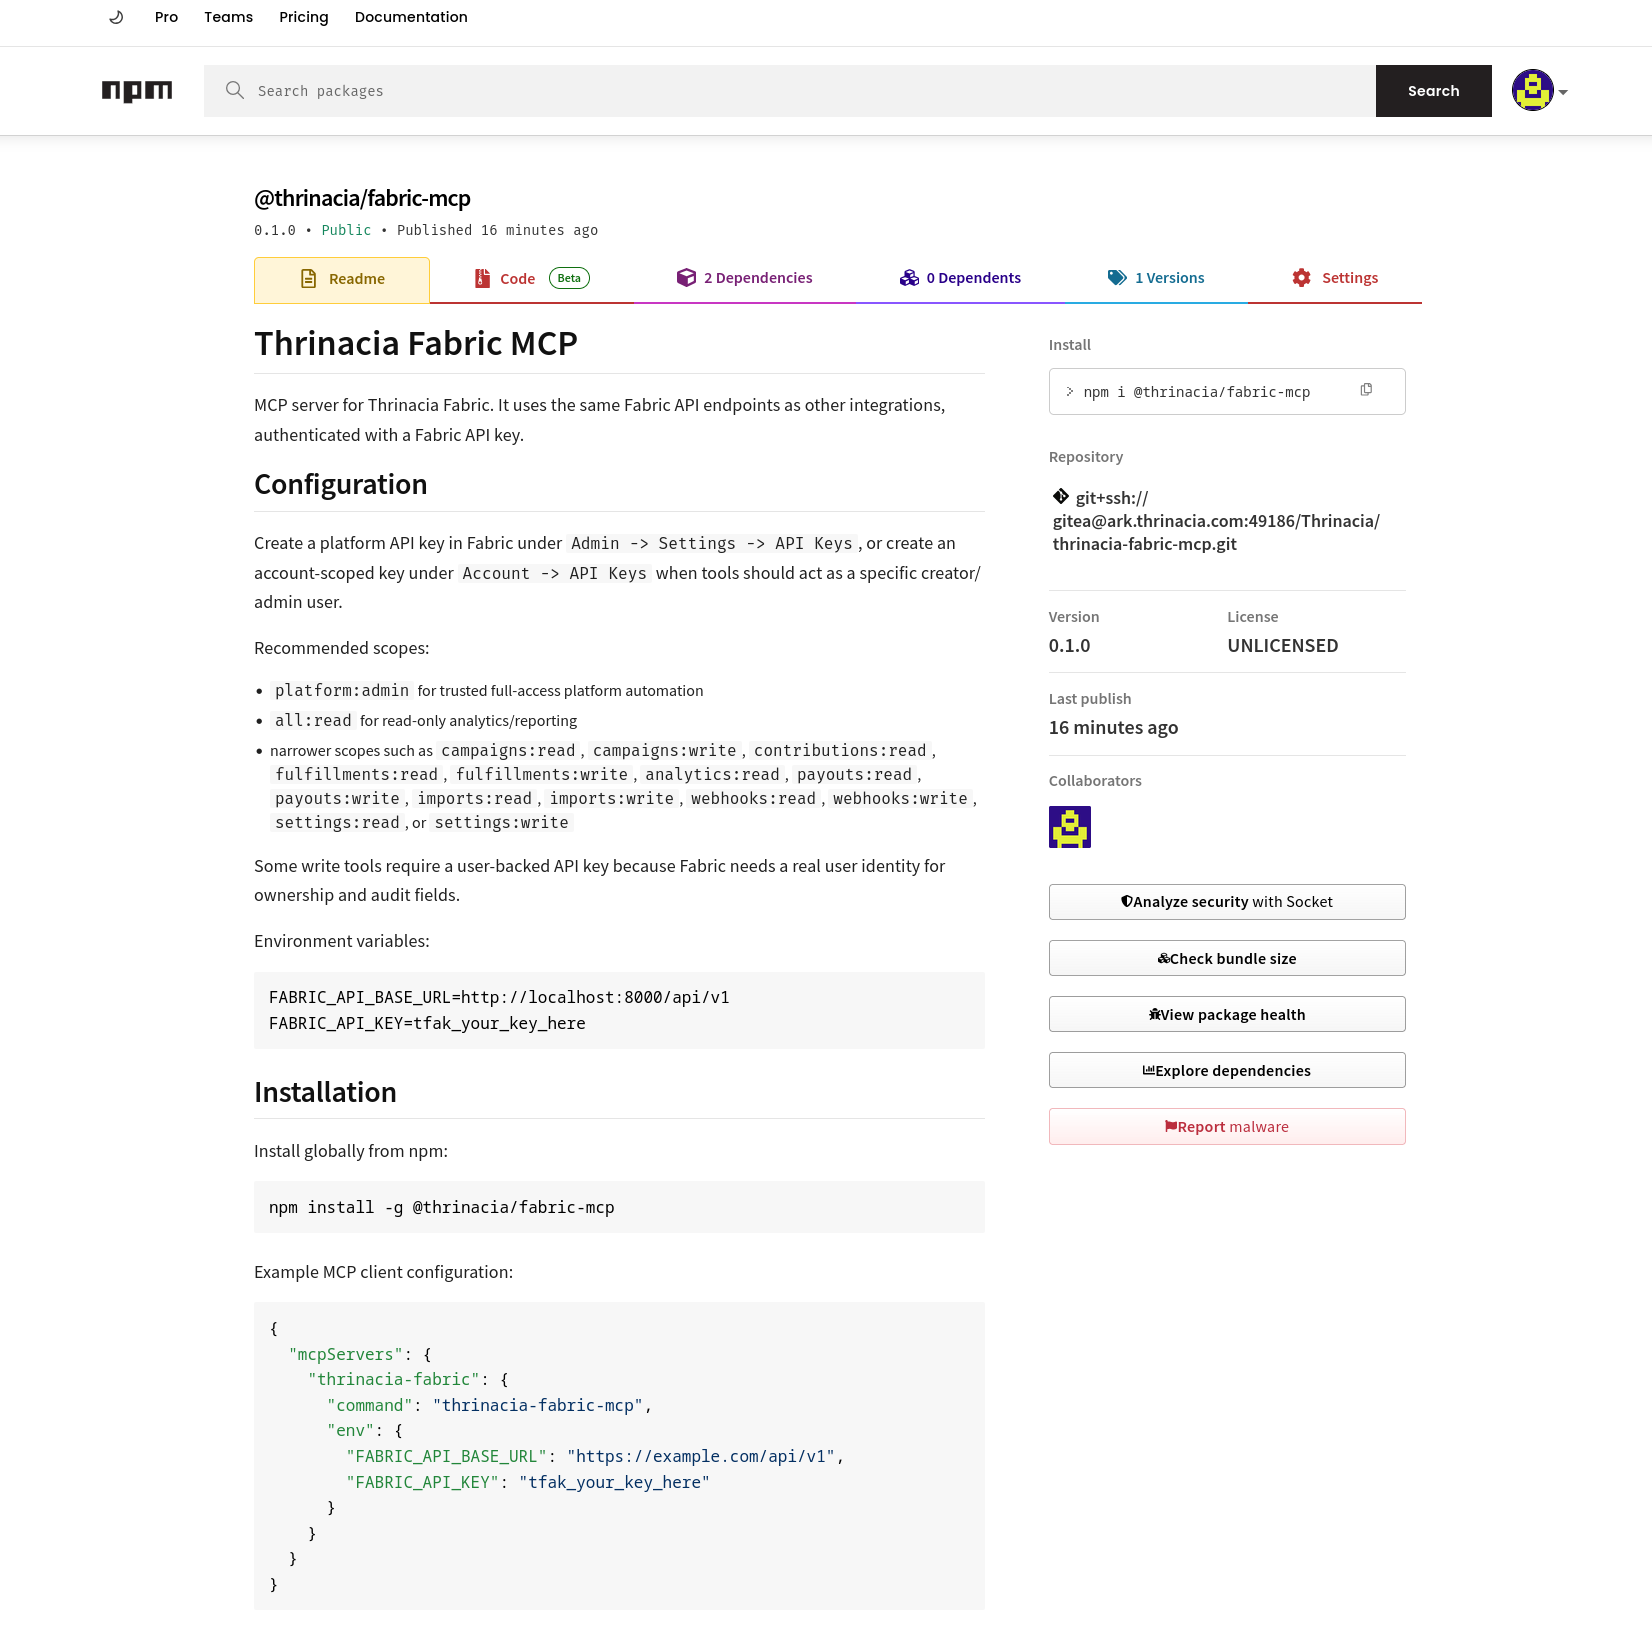Open the package Settings tab
Image resolution: width=1652 pixels, height=1627 pixels.
tap(1335, 279)
